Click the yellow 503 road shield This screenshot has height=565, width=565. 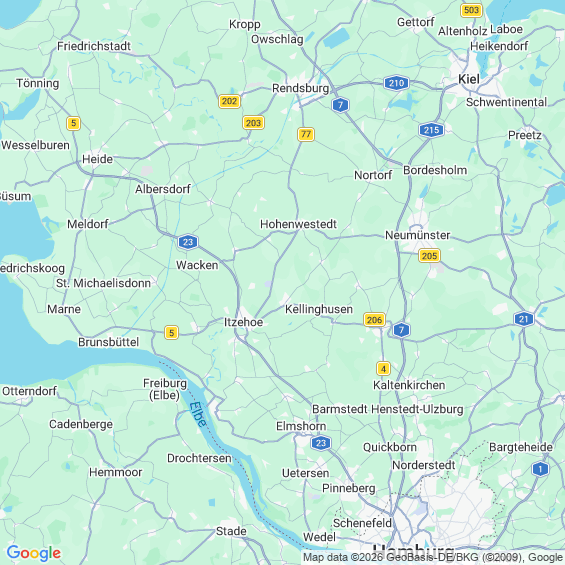(x=471, y=10)
